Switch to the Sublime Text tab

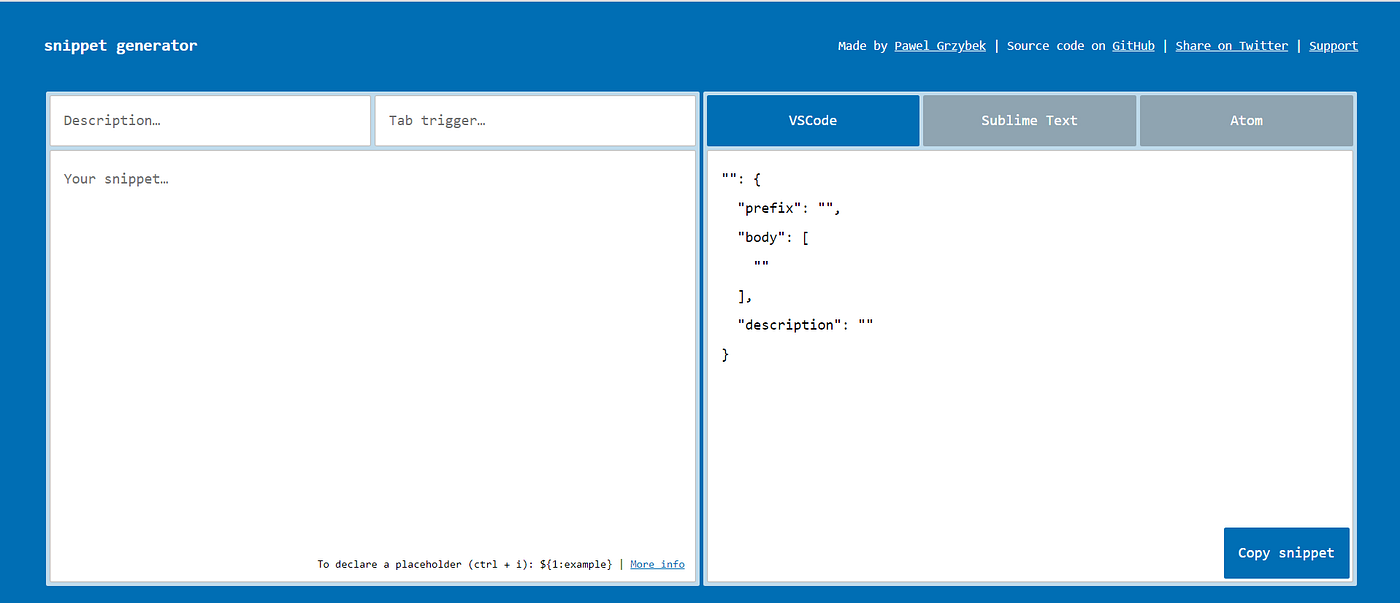[x=1029, y=120]
